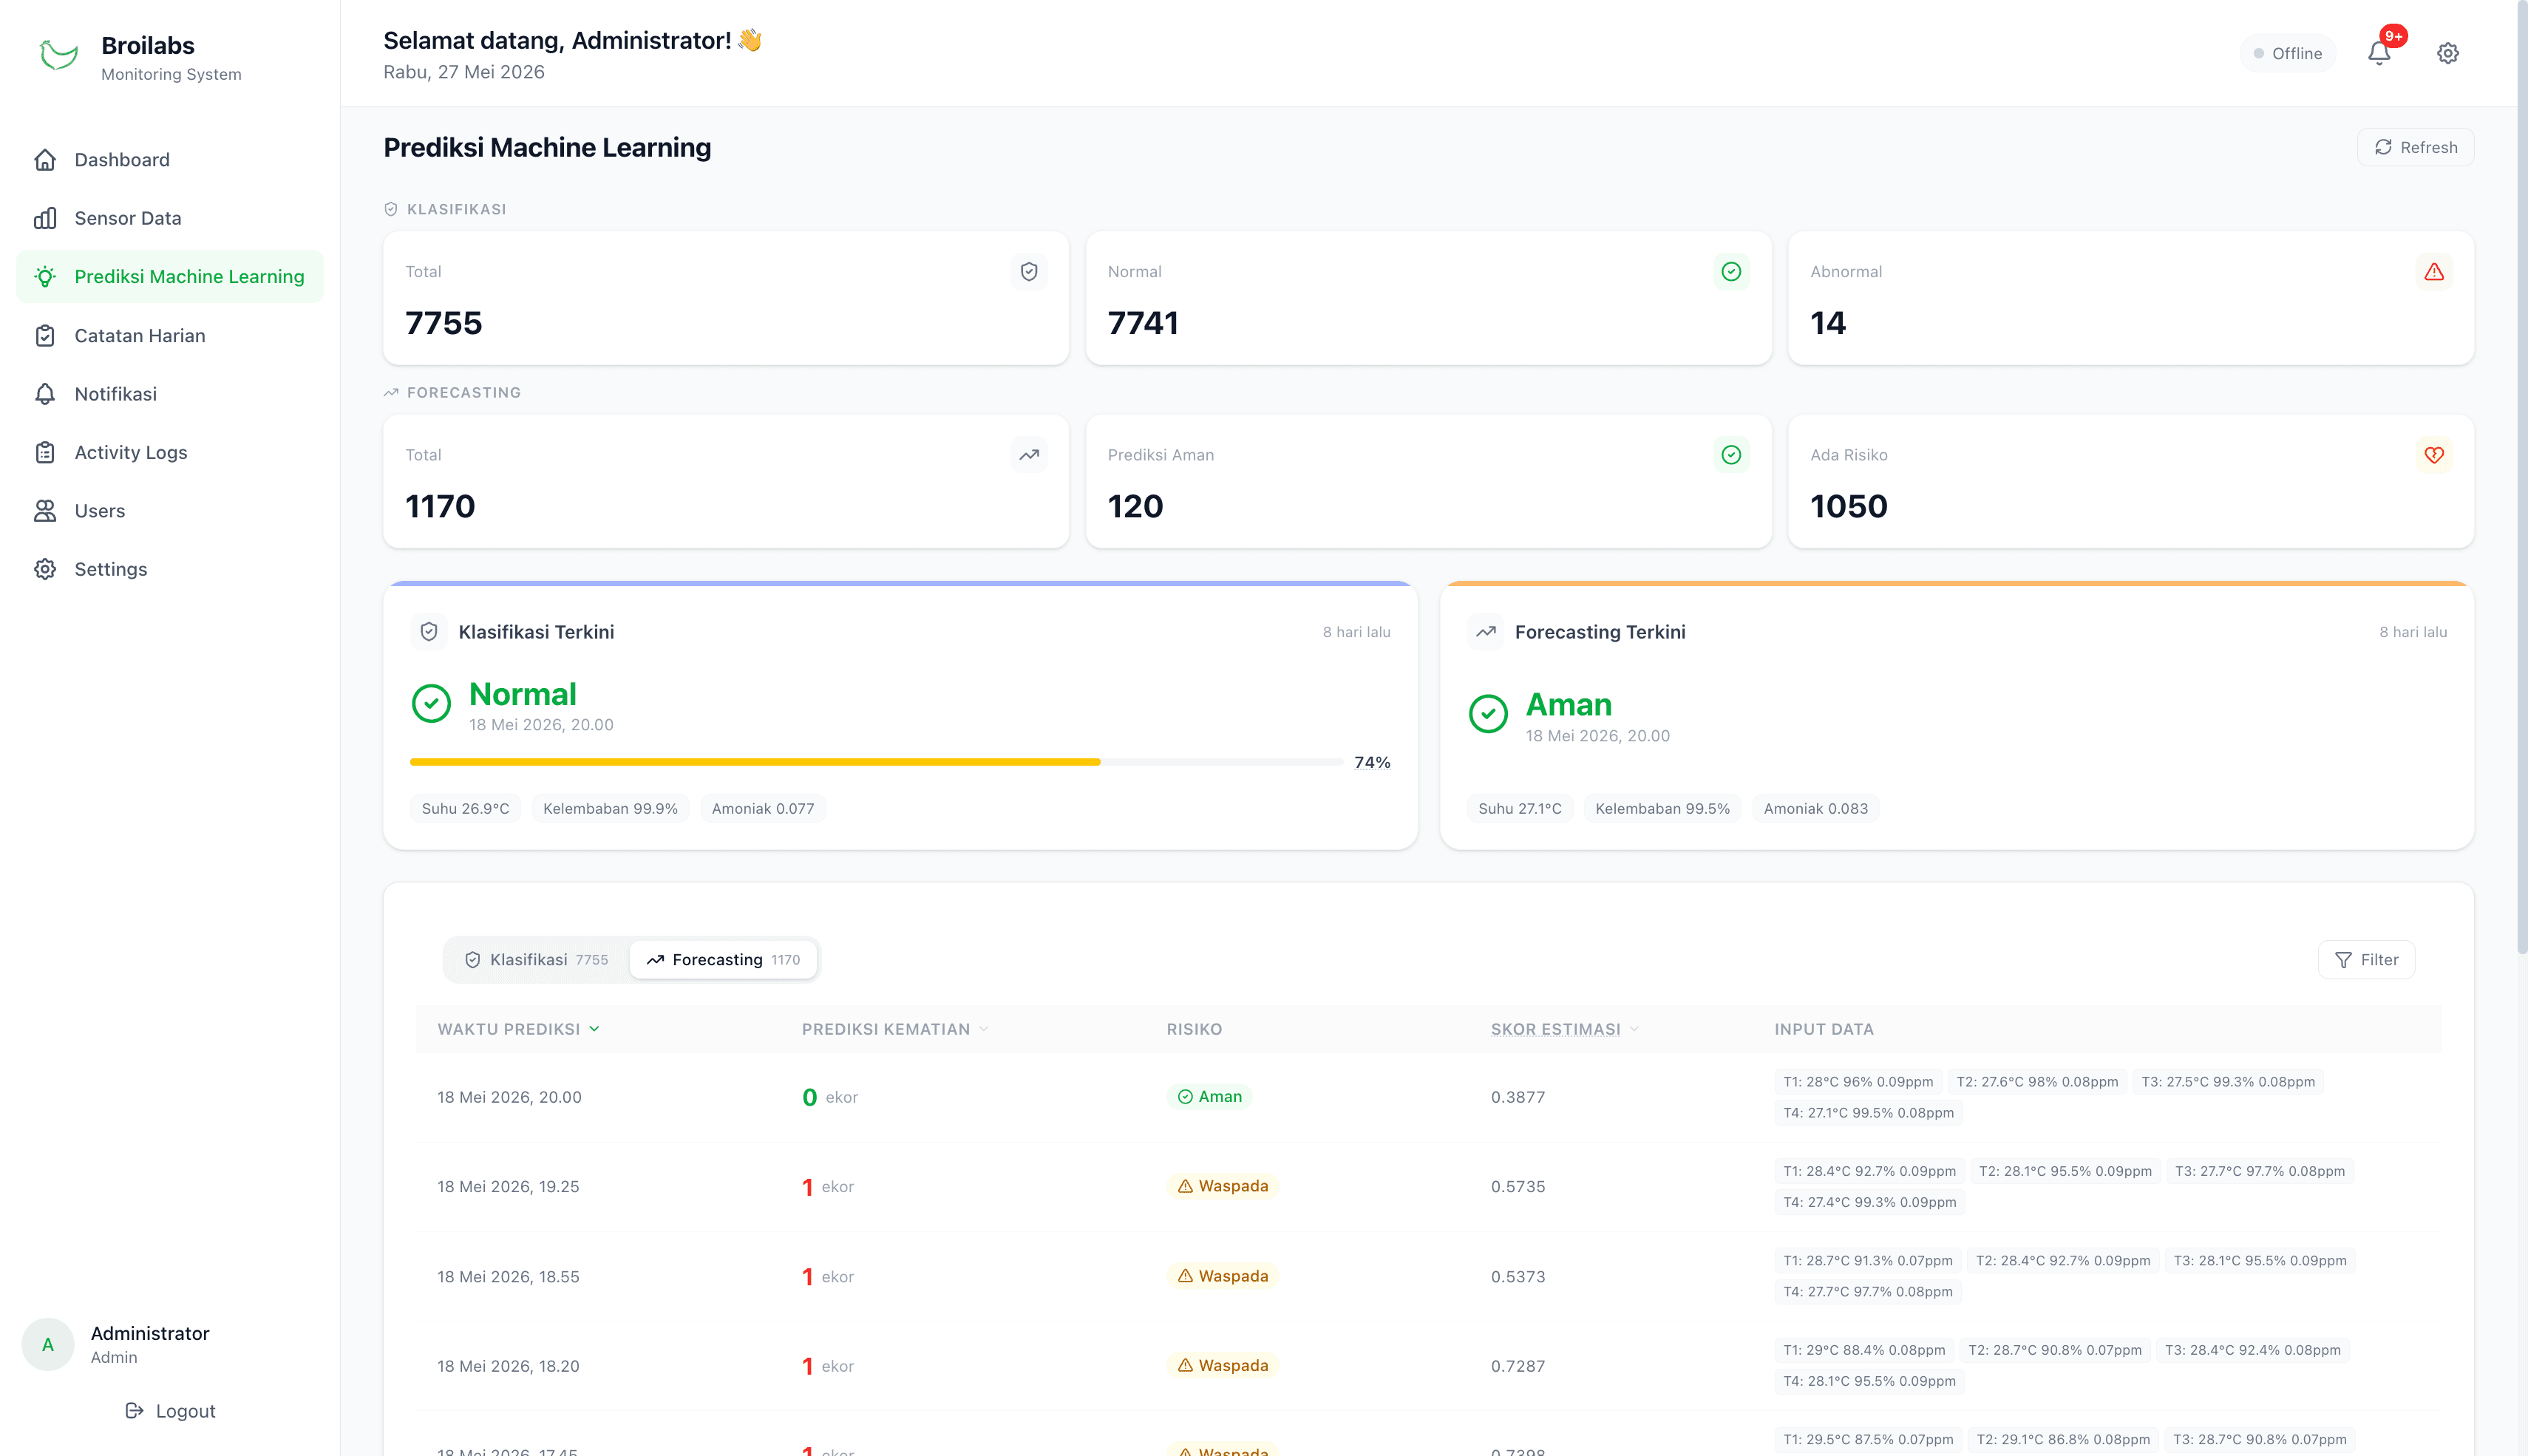Click the Abnormal warning triangle icon
Viewport: 2528px width, 1456px height.
(2433, 272)
